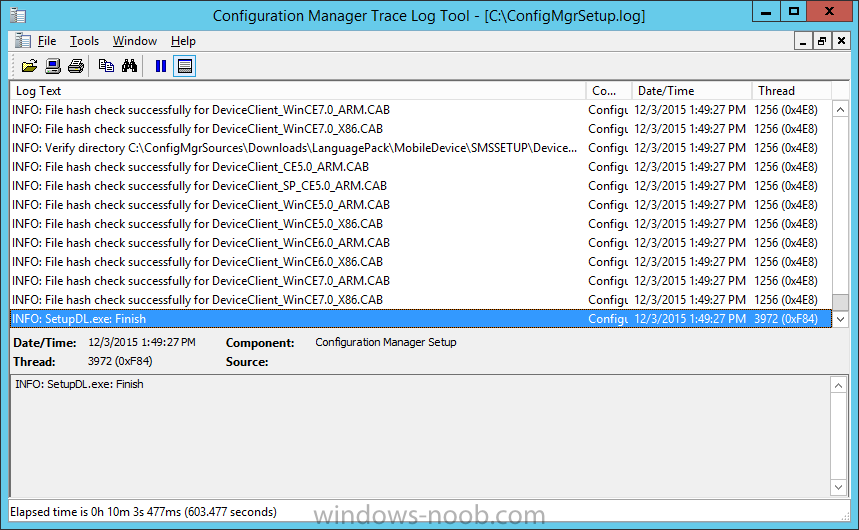Minimize the Trace Log Tool window
The image size is (859, 530).
pyautogui.click(x=766, y=12)
